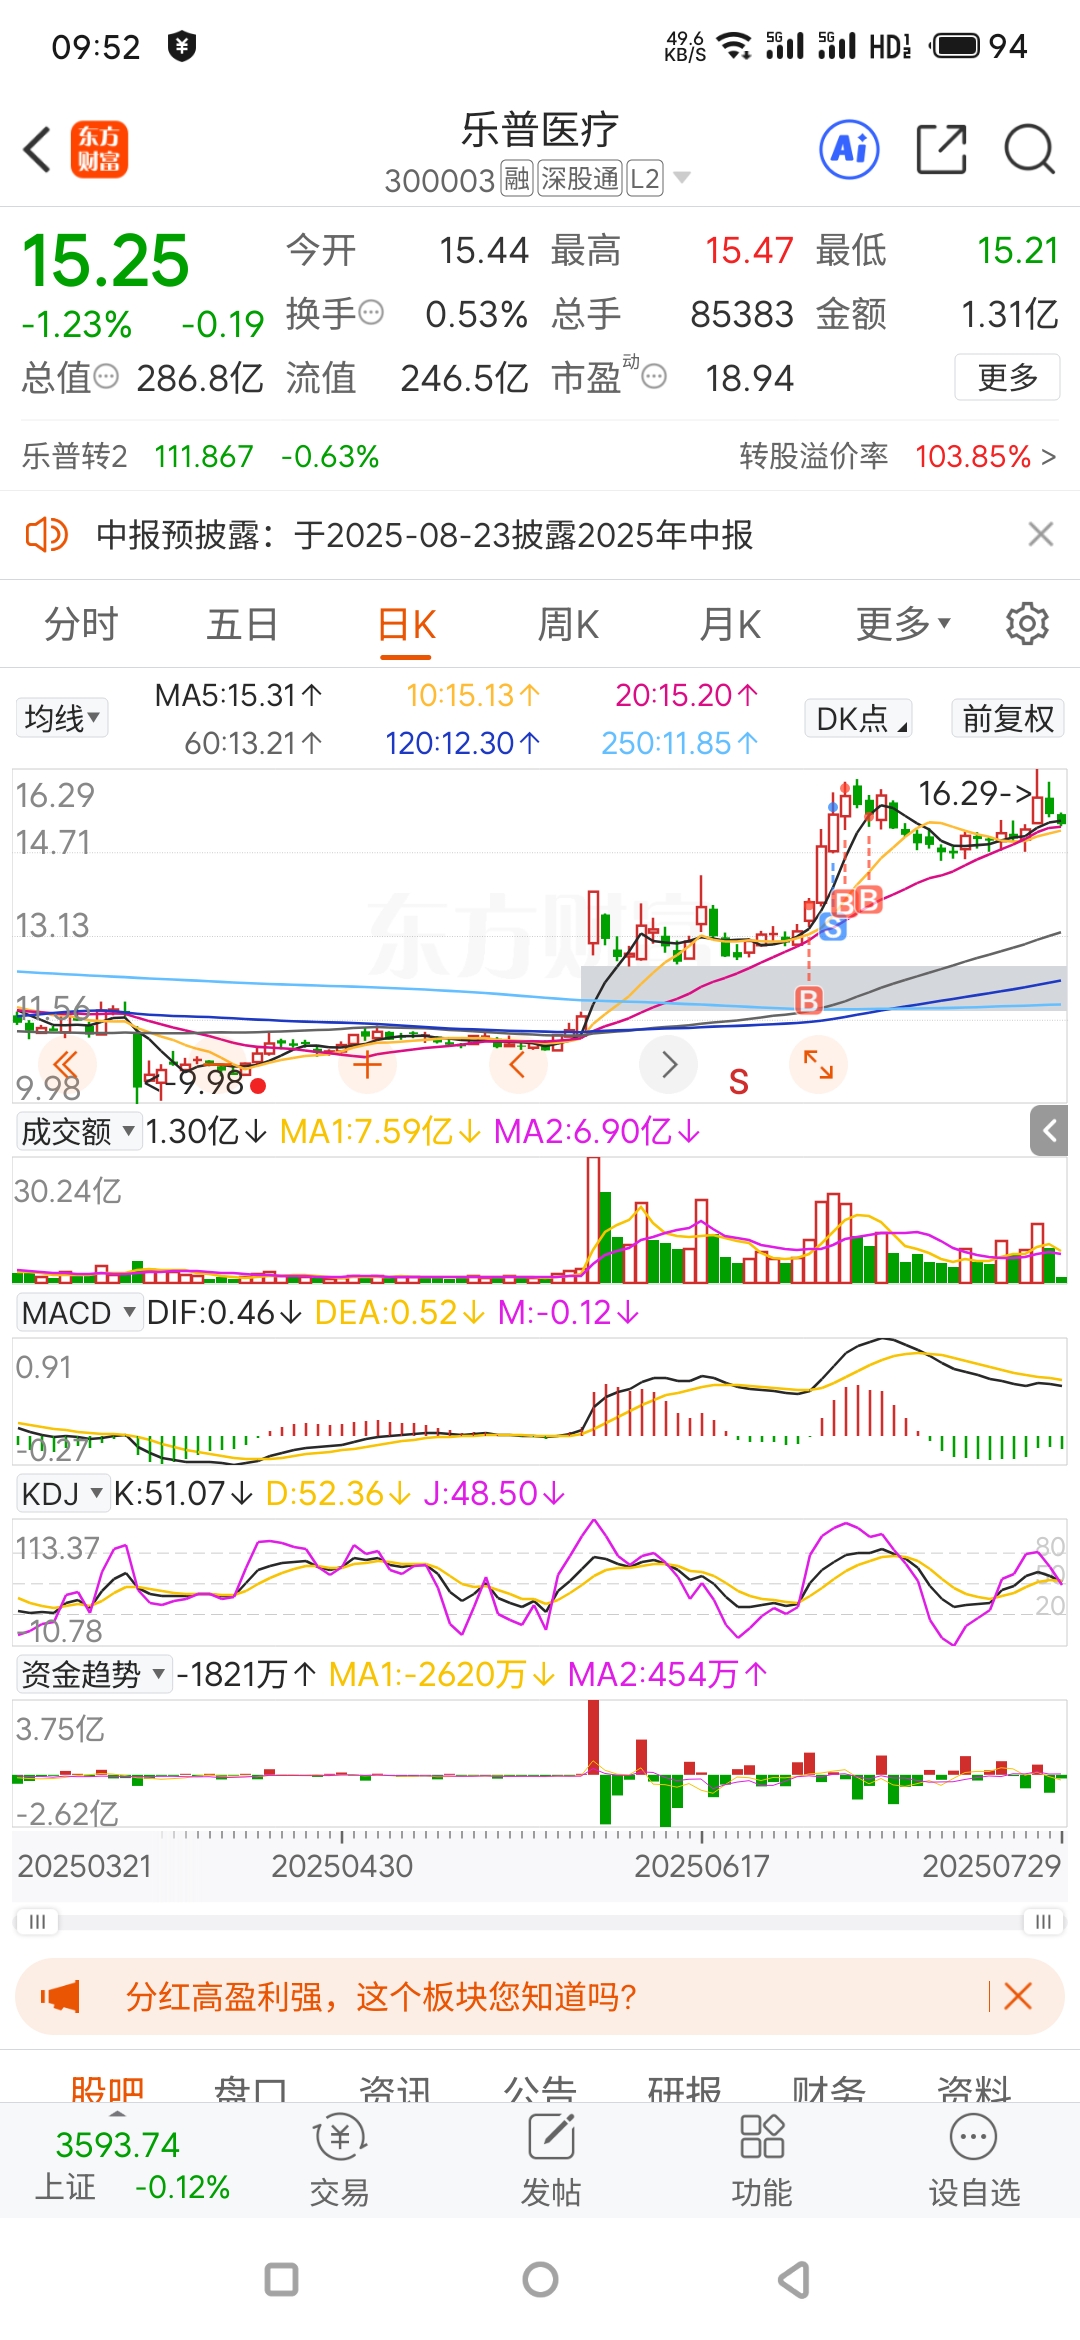Viewport: 1080px width, 2340px height.
Task: Switch to the 分时 tab
Action: coord(81,624)
